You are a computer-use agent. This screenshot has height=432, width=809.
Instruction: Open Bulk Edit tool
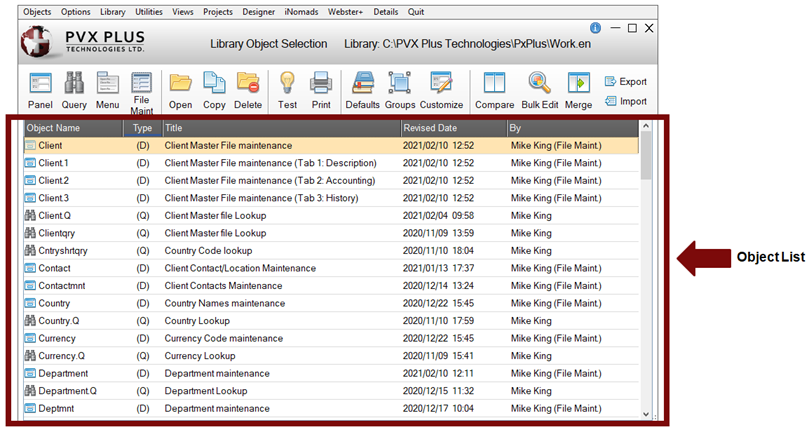point(538,84)
